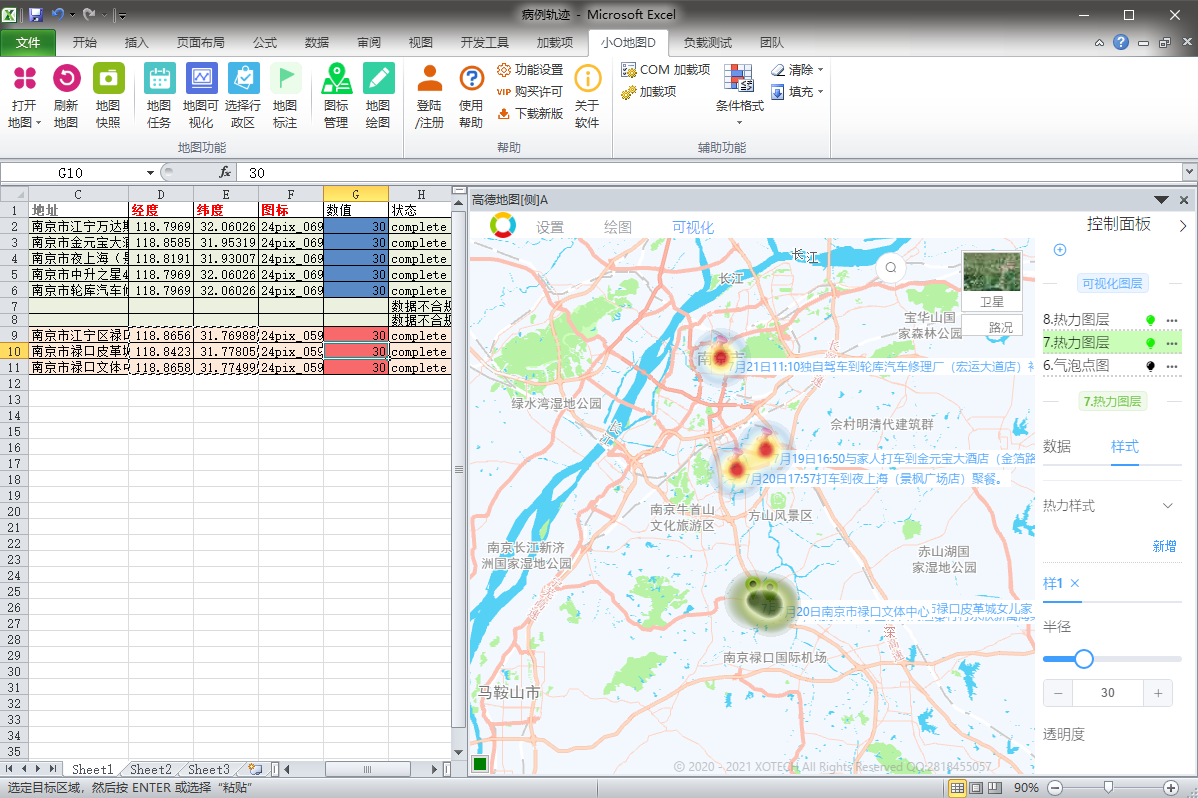Screen dimensions: 1198x798
Task: Select cell with 南京市金元宝大酒店 address
Action: tap(79, 243)
